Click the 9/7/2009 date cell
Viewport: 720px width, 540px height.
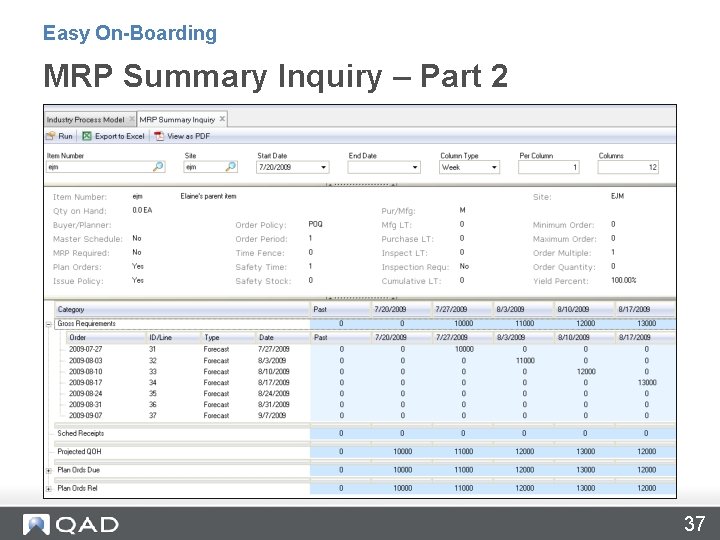[x=272, y=416]
